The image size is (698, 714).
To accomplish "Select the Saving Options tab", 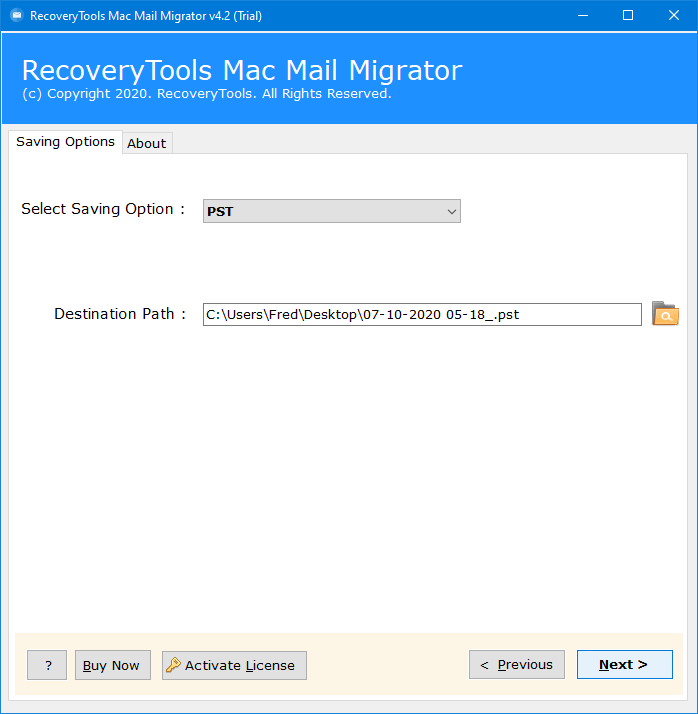I will 65,142.
